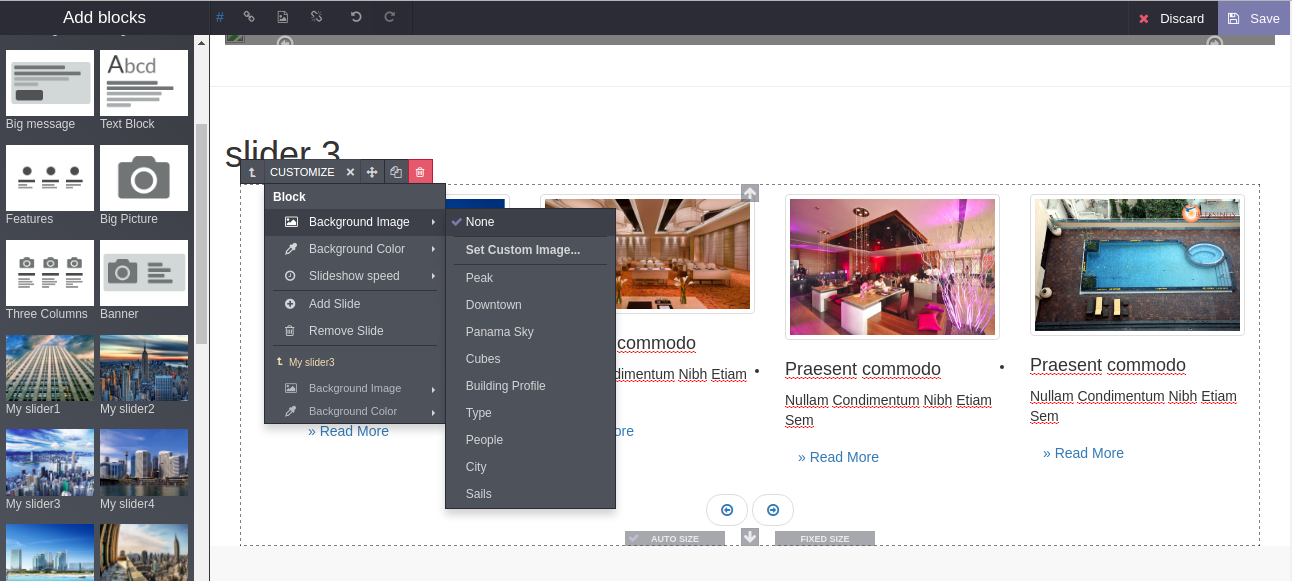Pick the Features block thumbnail
Image resolution: width=1292 pixels, height=581 pixels.
click(x=50, y=178)
